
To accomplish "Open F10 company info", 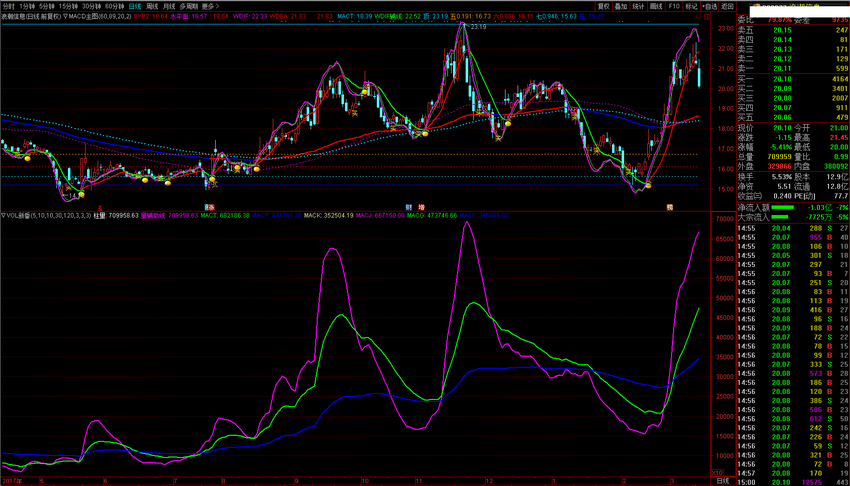I will [x=674, y=6].
